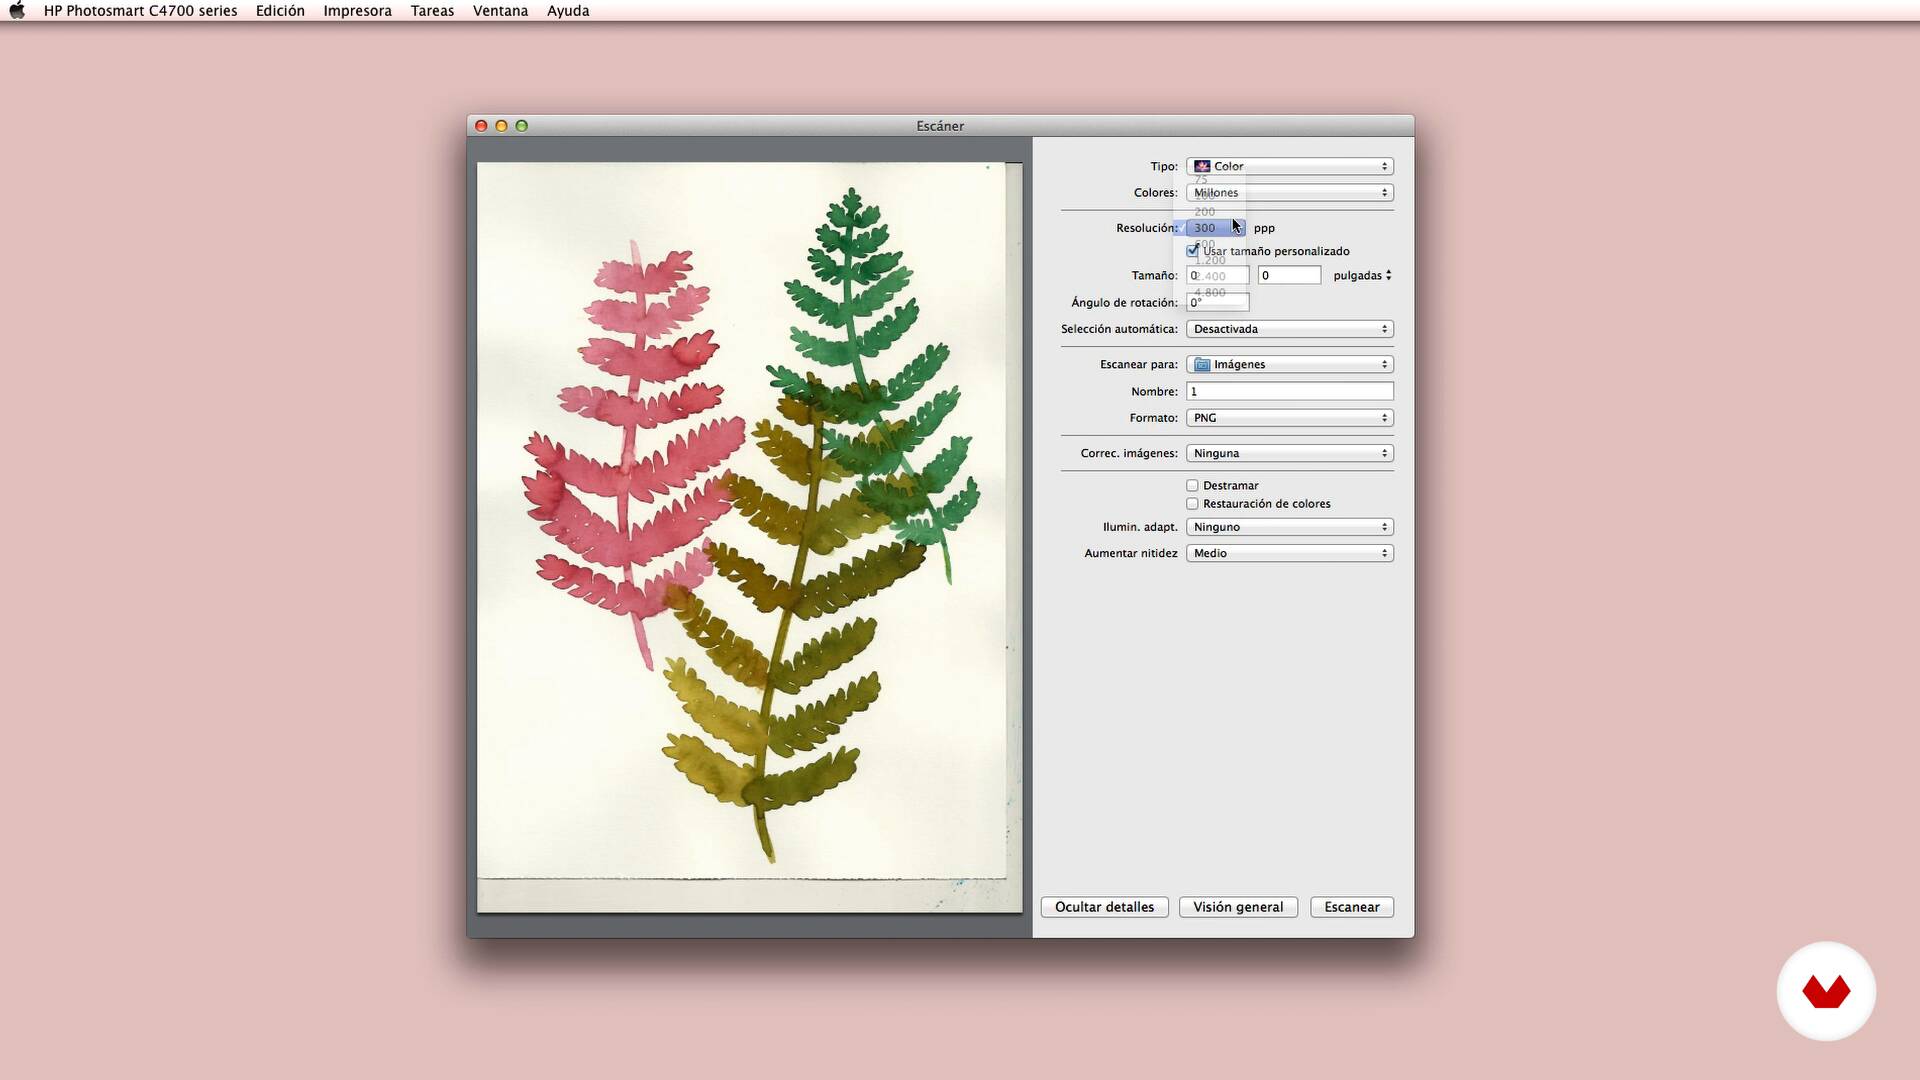Viewport: 1920px width, 1080px height.
Task: Open Aumentar nitidez dropdown showing Medio
Action: (1289, 553)
